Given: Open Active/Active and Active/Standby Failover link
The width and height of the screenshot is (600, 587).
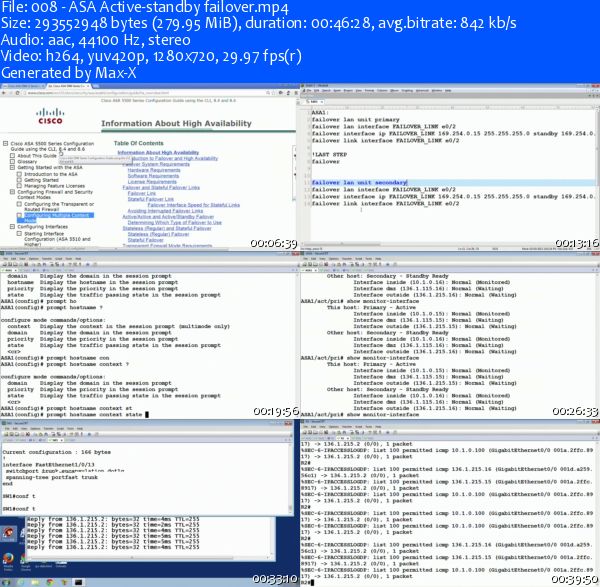Looking at the screenshot, I should (168, 217).
